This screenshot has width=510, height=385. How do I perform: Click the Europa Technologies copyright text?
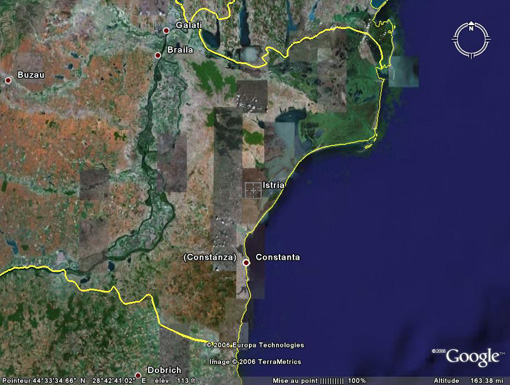coord(255,345)
